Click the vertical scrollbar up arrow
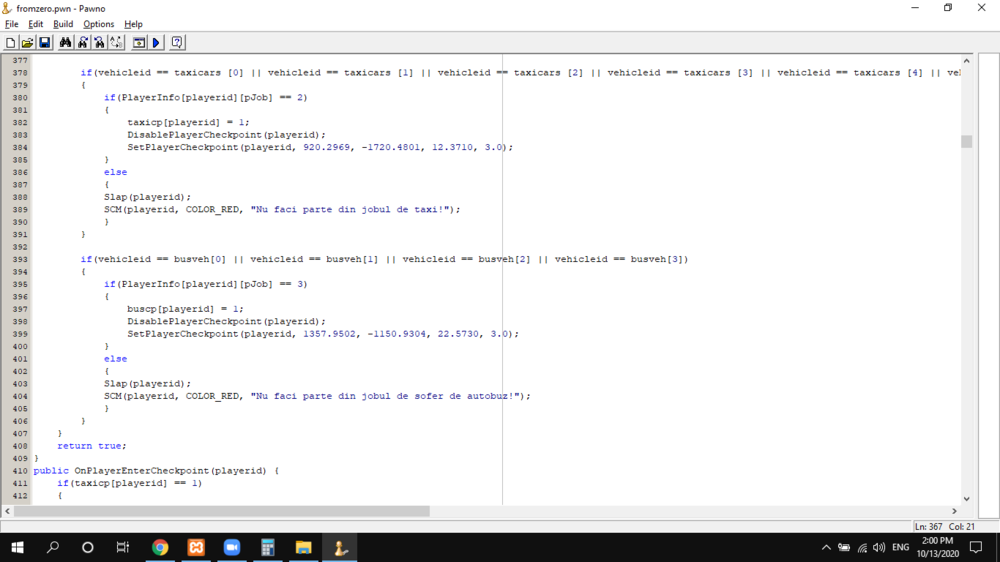 tap(966, 61)
